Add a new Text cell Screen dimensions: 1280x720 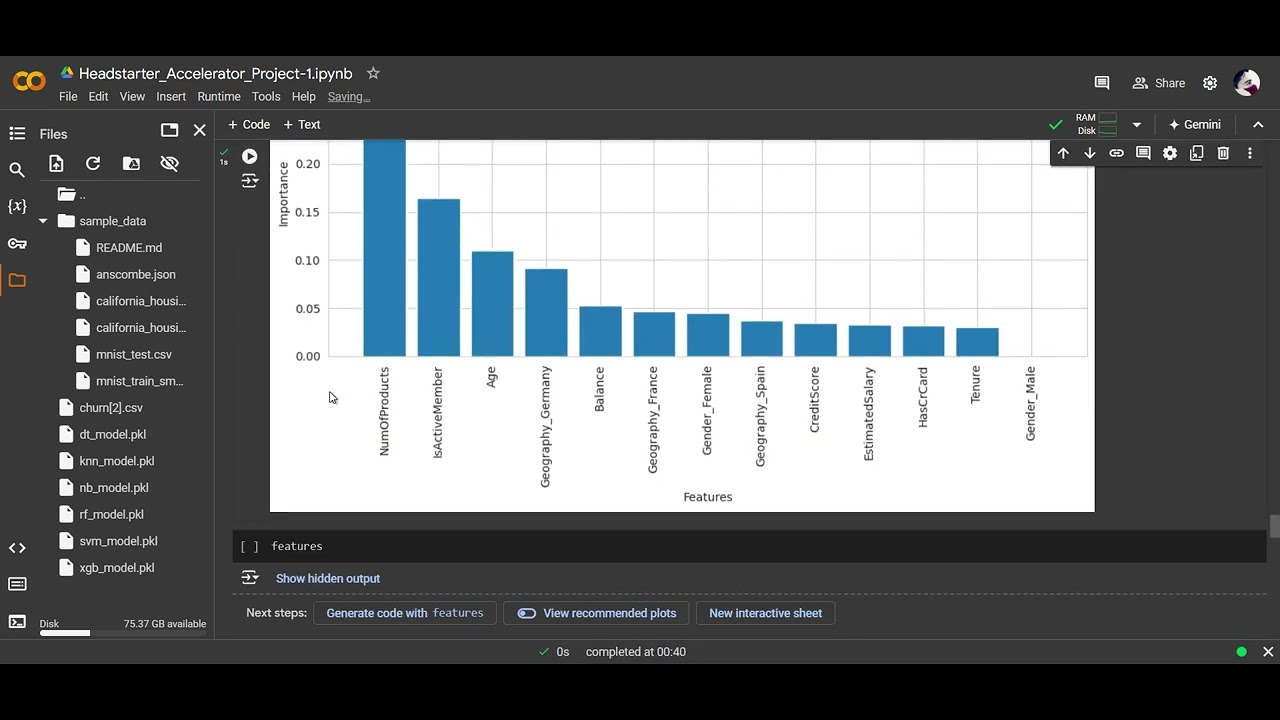click(302, 125)
